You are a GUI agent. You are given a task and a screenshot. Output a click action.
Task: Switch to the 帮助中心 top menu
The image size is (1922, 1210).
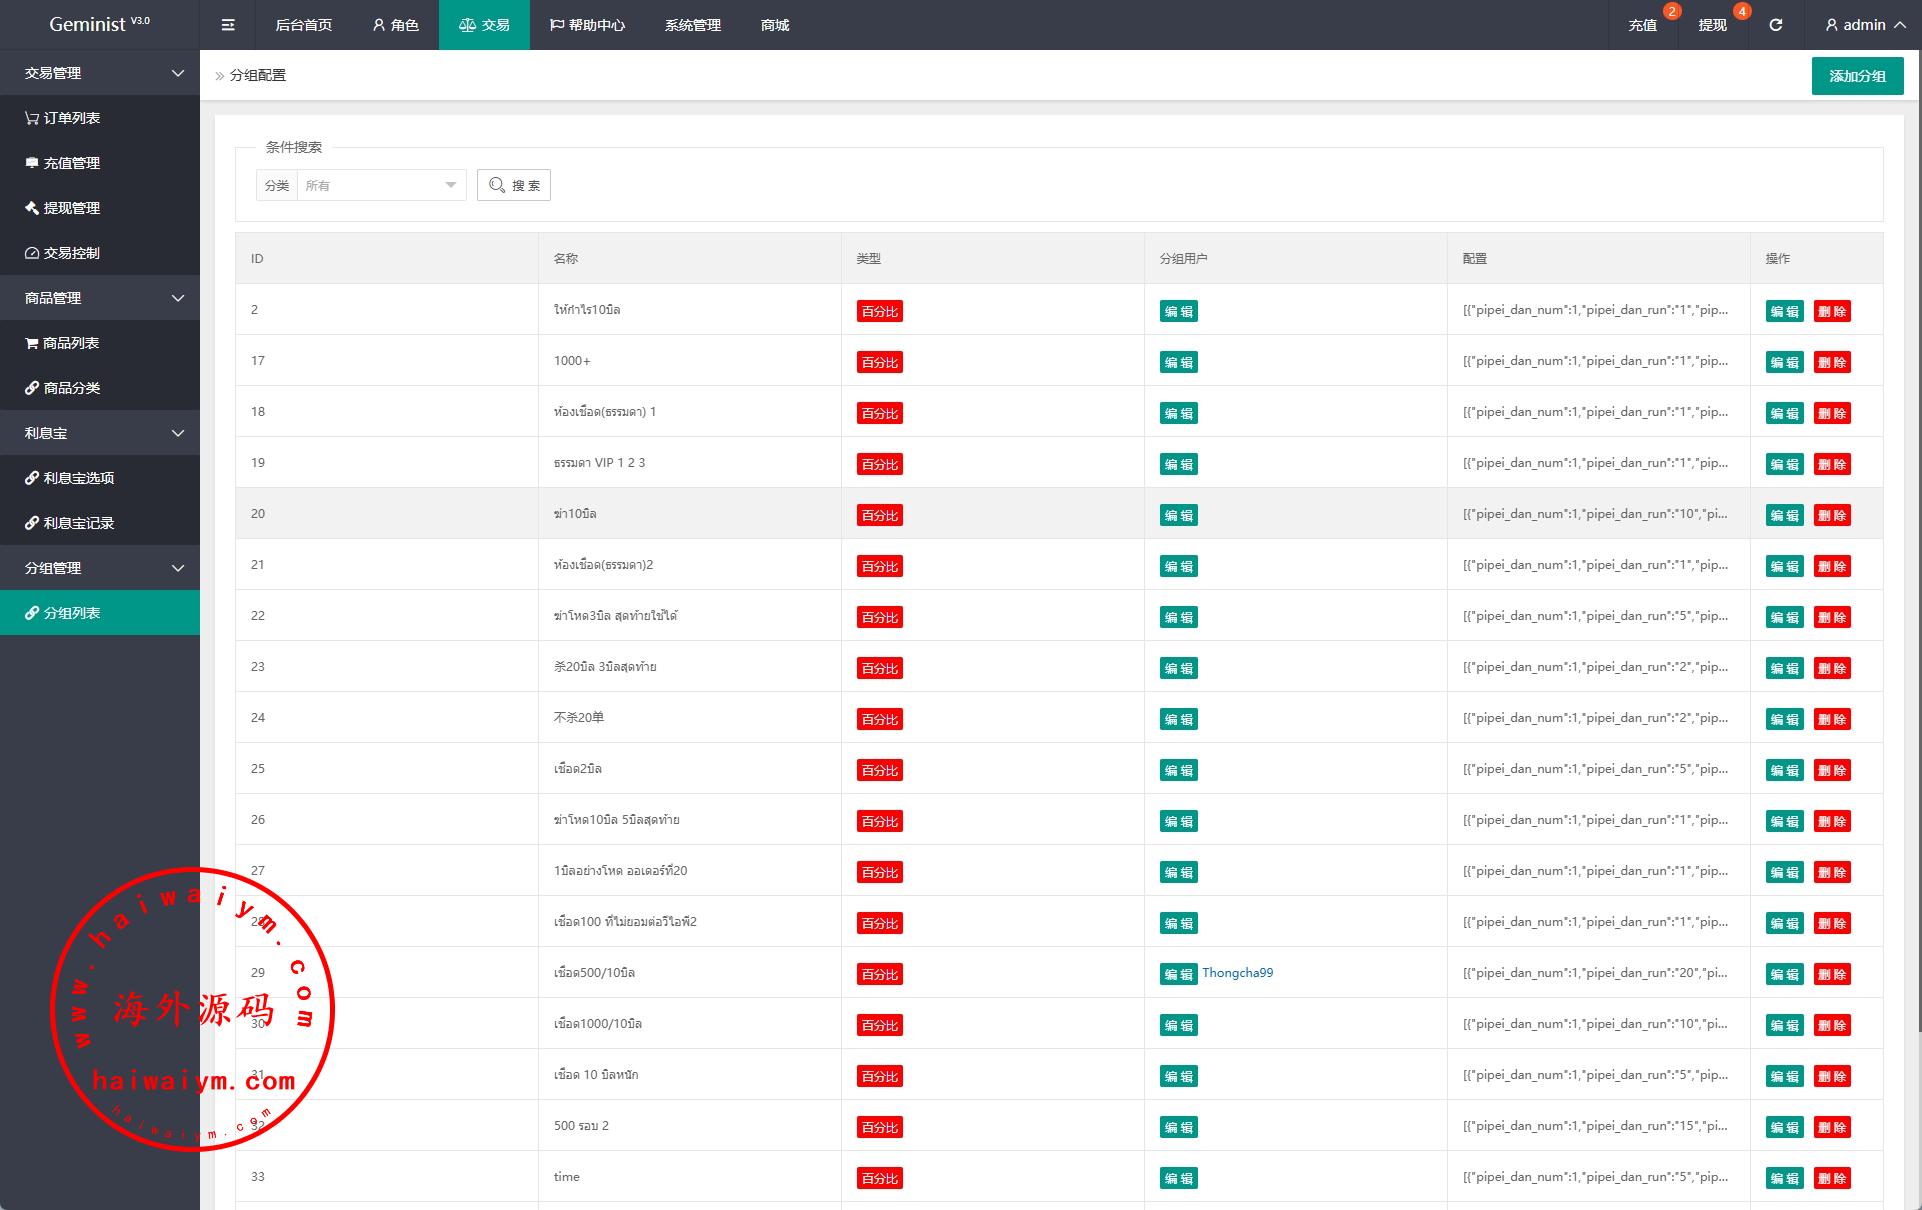[587, 25]
